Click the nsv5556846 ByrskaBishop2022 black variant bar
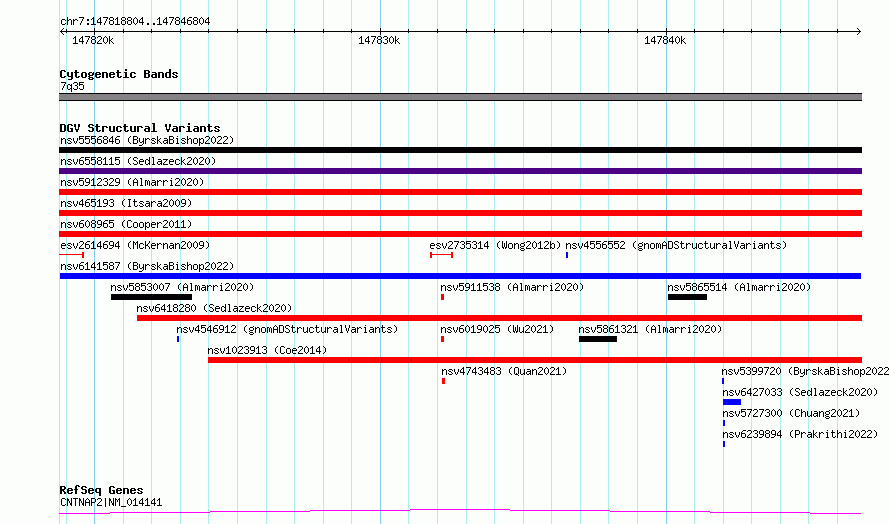Screen dimensions: 890x524 pyautogui.click(x=460, y=150)
